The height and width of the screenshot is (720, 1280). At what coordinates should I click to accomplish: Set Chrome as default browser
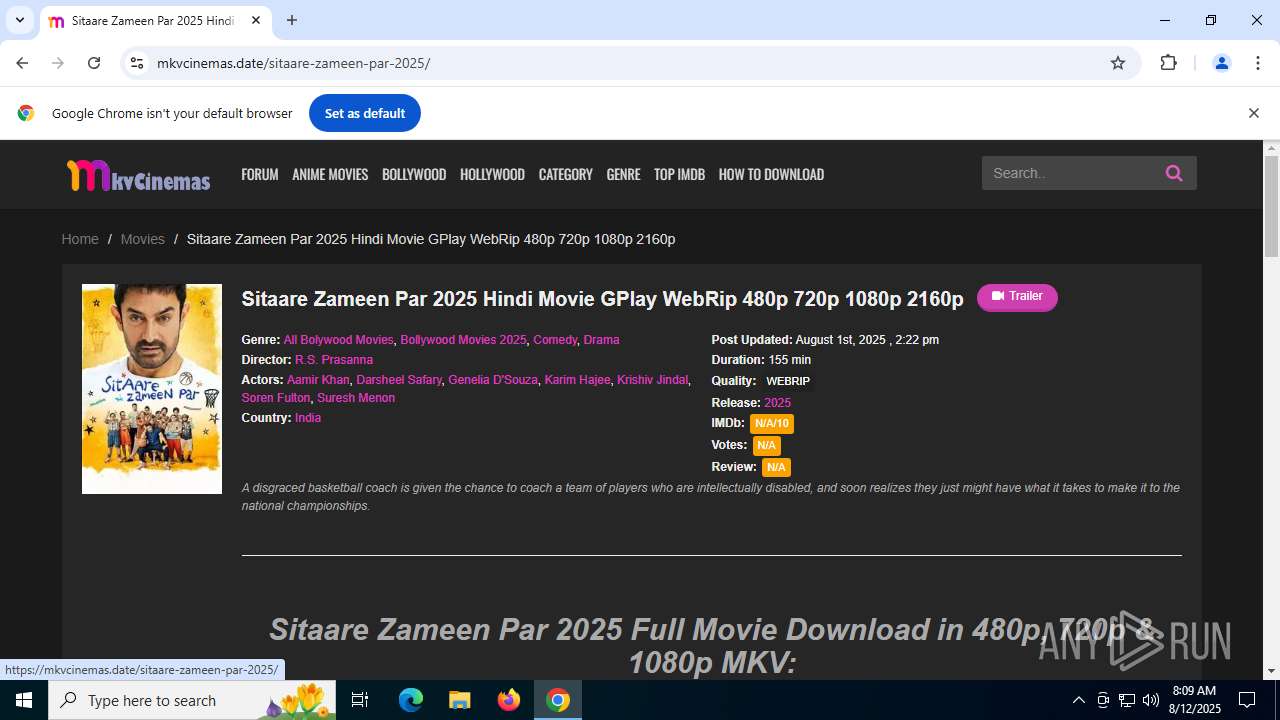coord(365,113)
